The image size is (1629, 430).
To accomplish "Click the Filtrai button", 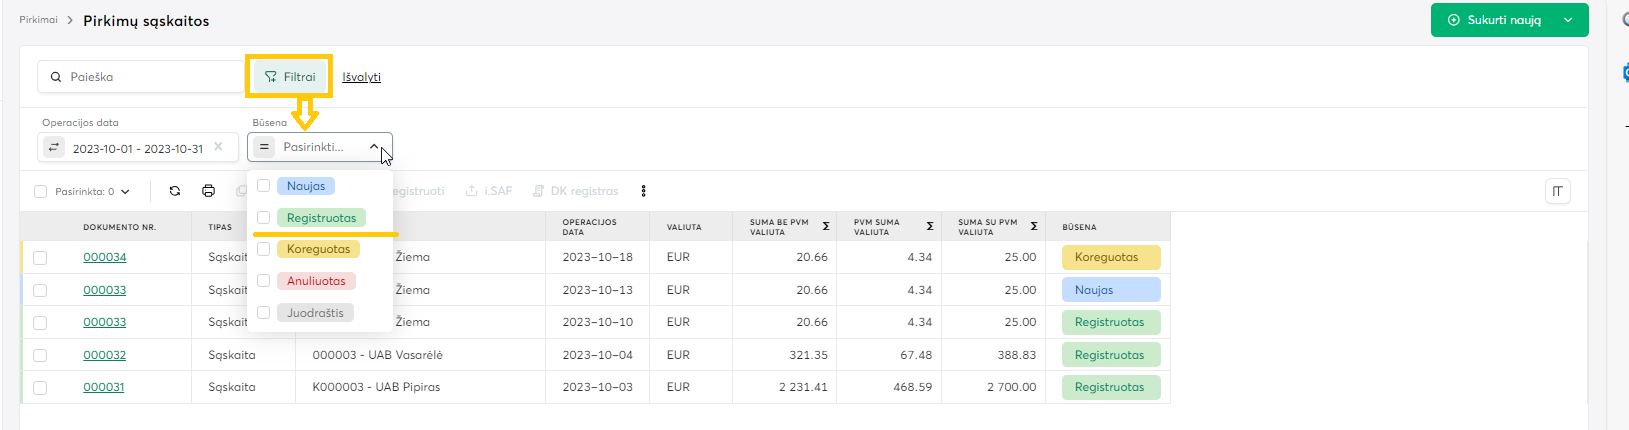I will 289,77.
